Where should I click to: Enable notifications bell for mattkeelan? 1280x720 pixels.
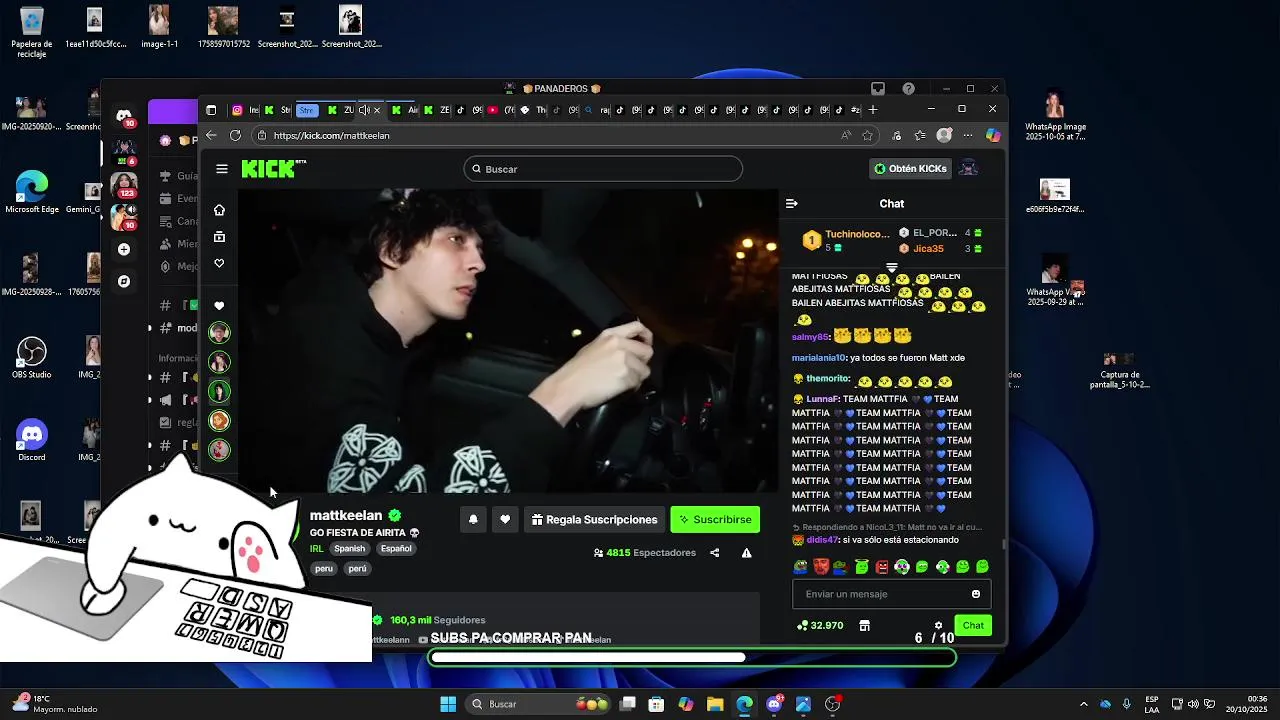tap(473, 519)
